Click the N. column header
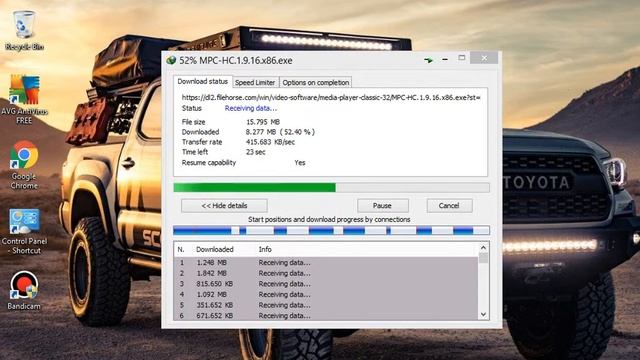Image resolution: width=640 pixels, height=360 pixels. 181,249
